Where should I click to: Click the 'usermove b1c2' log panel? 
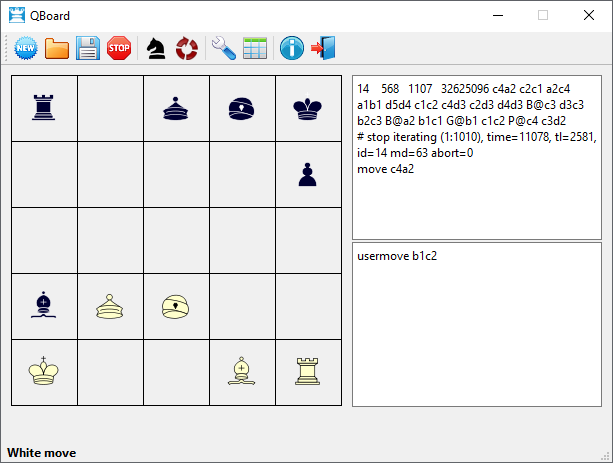coord(477,325)
